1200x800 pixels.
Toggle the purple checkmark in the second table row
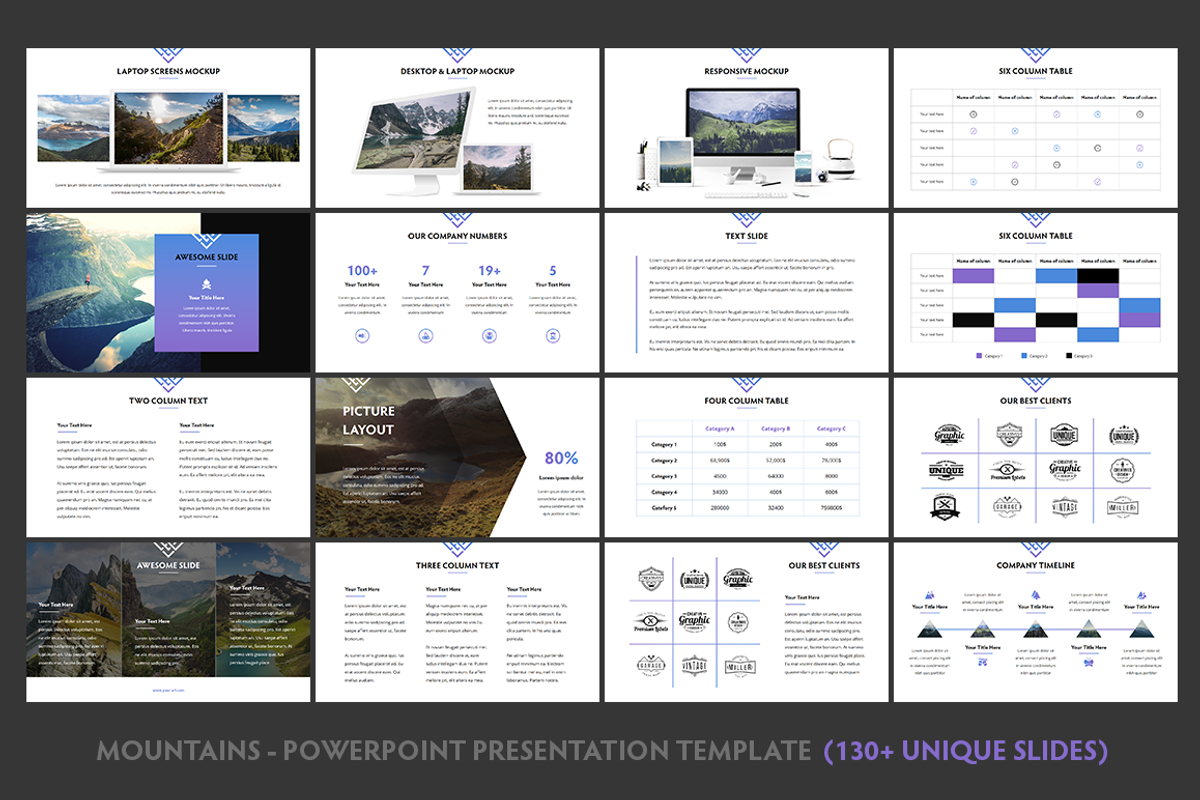click(x=972, y=131)
